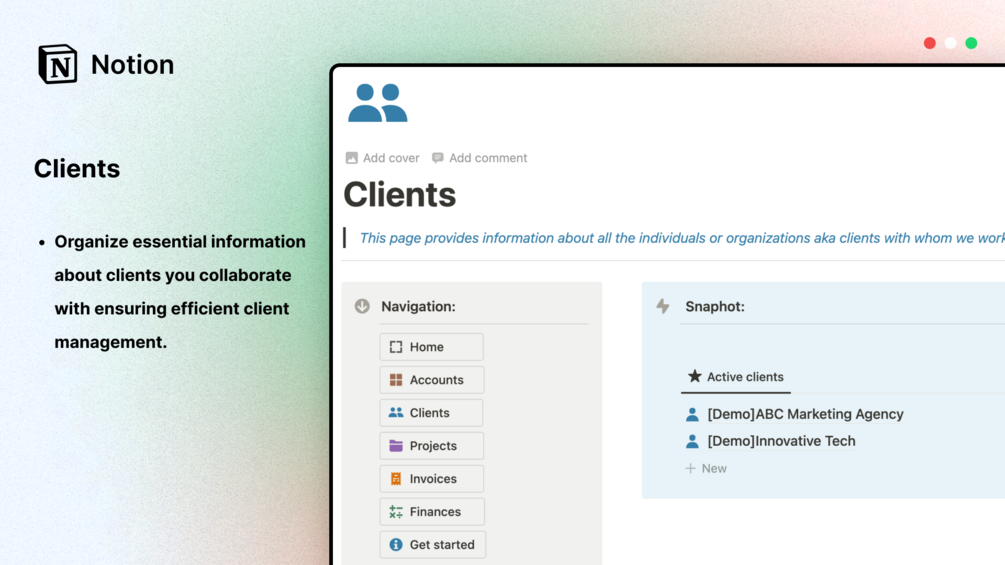Image resolution: width=1005 pixels, height=565 pixels.
Task: Click the star icon on Active clients
Action: (x=695, y=376)
